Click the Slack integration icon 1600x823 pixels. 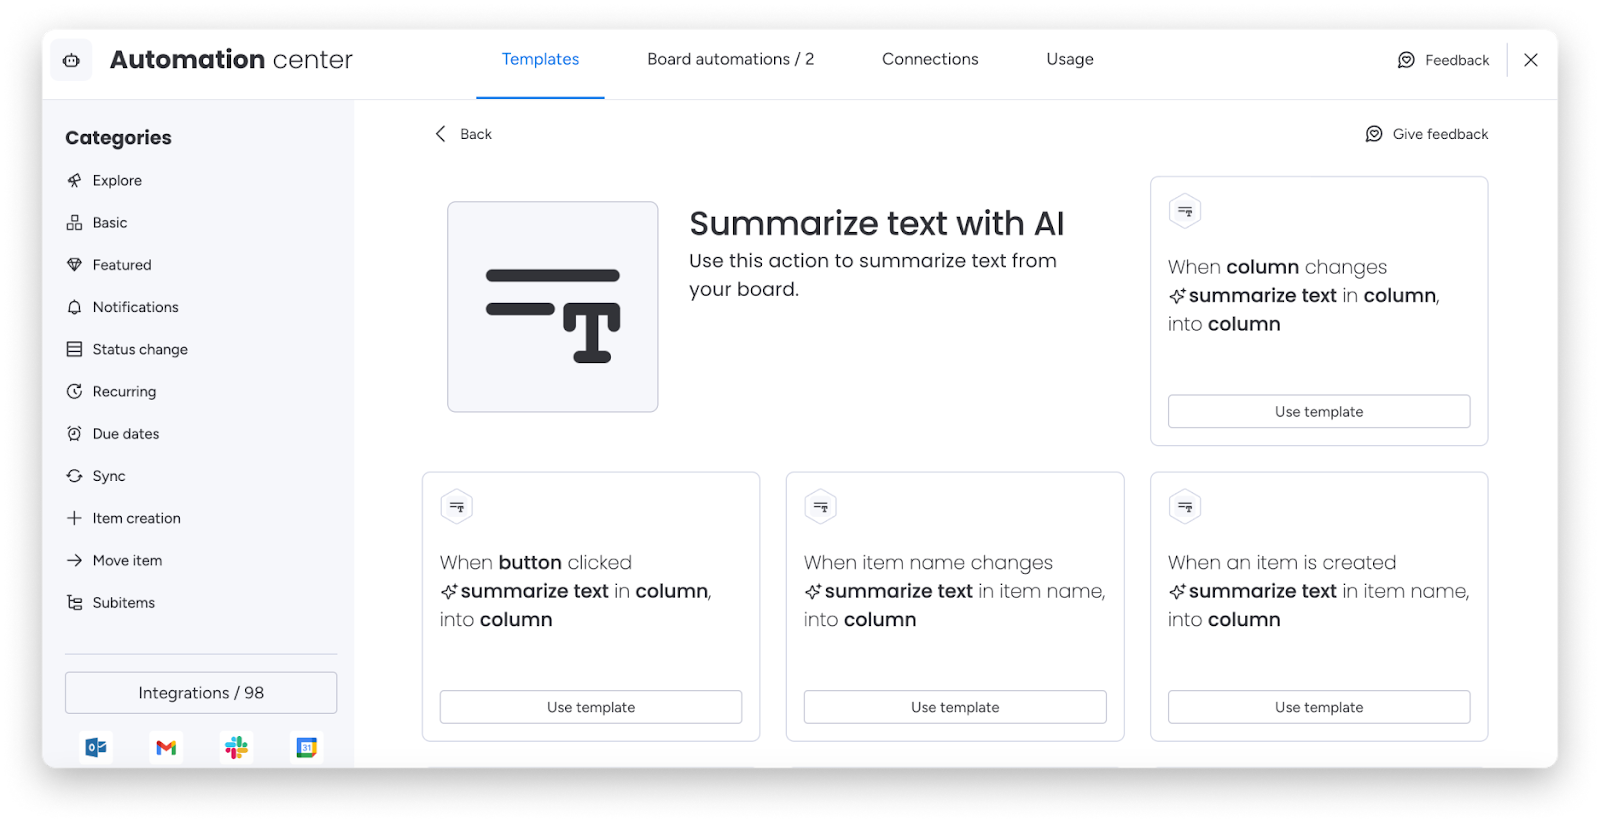point(237,747)
